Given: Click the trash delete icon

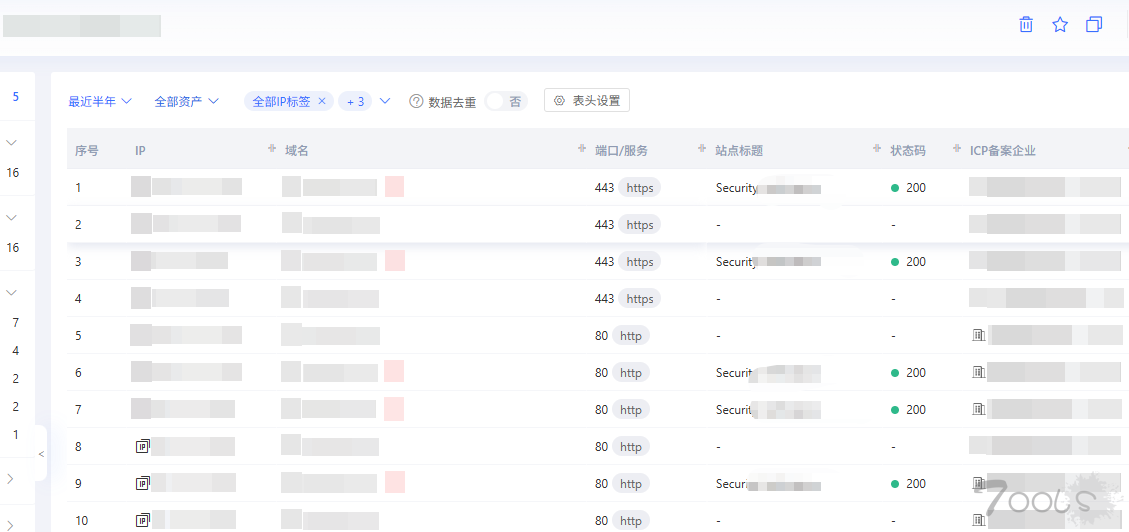Looking at the screenshot, I should pos(1026,25).
